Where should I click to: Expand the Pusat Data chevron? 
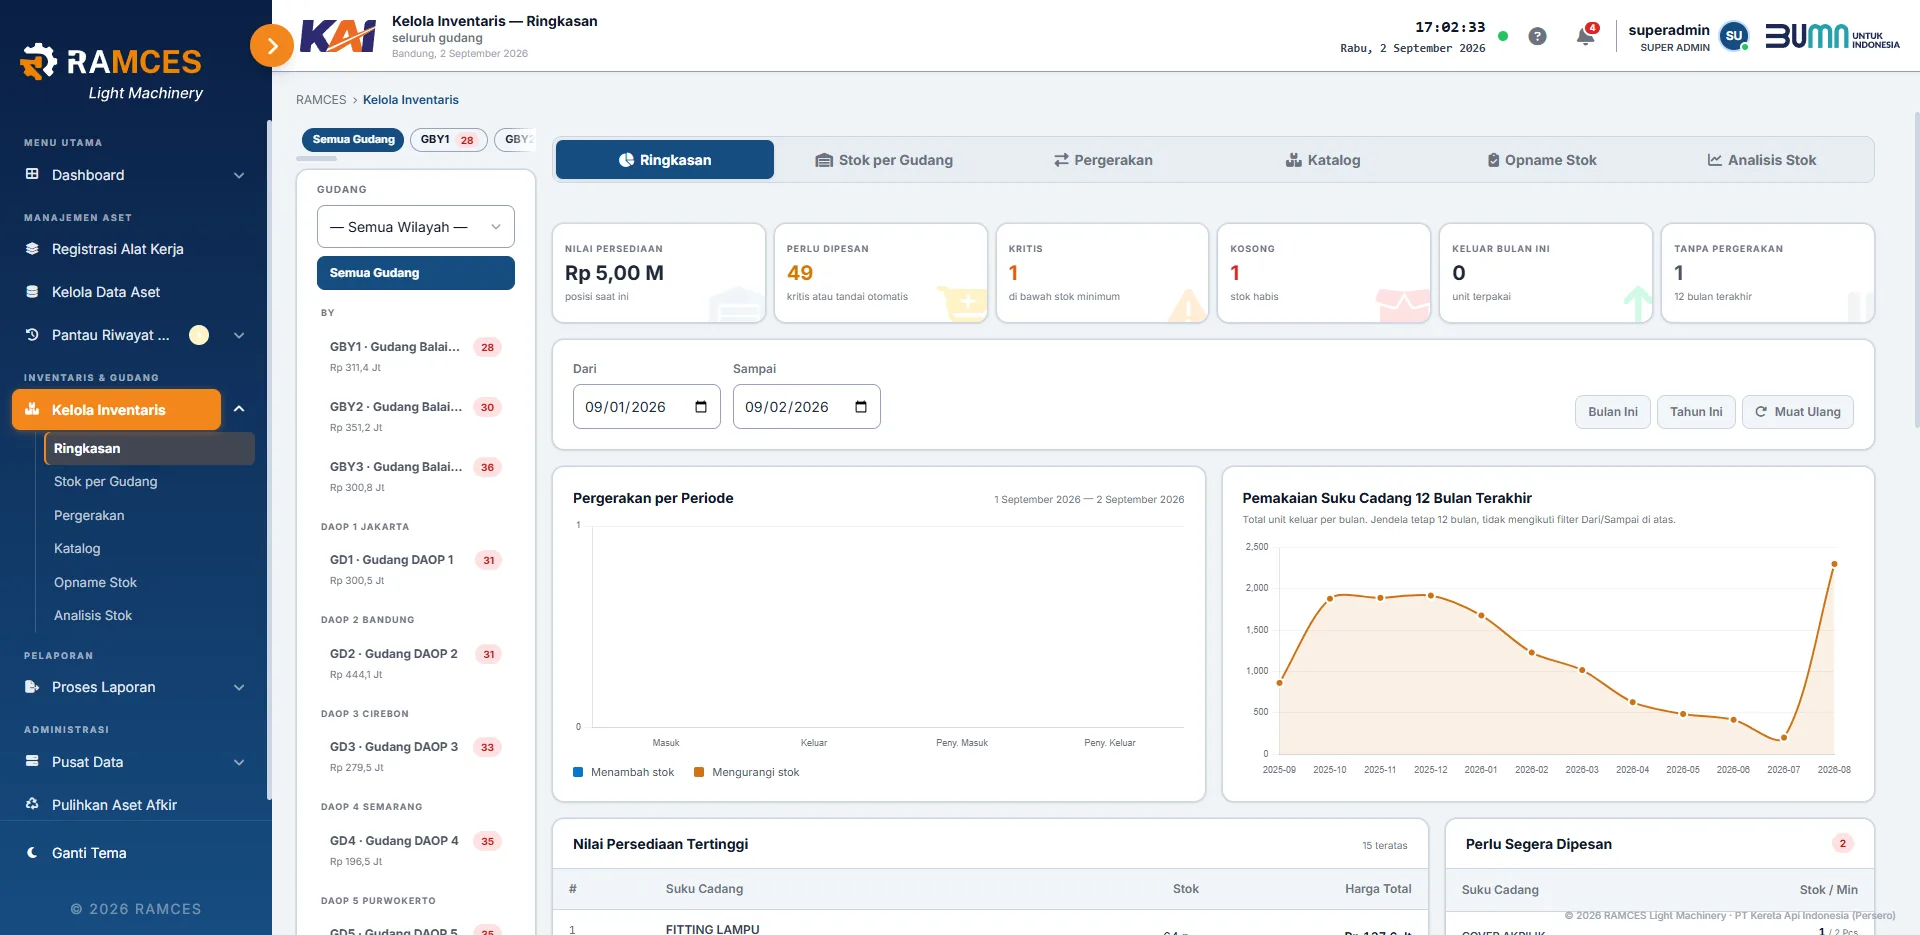[x=239, y=762]
